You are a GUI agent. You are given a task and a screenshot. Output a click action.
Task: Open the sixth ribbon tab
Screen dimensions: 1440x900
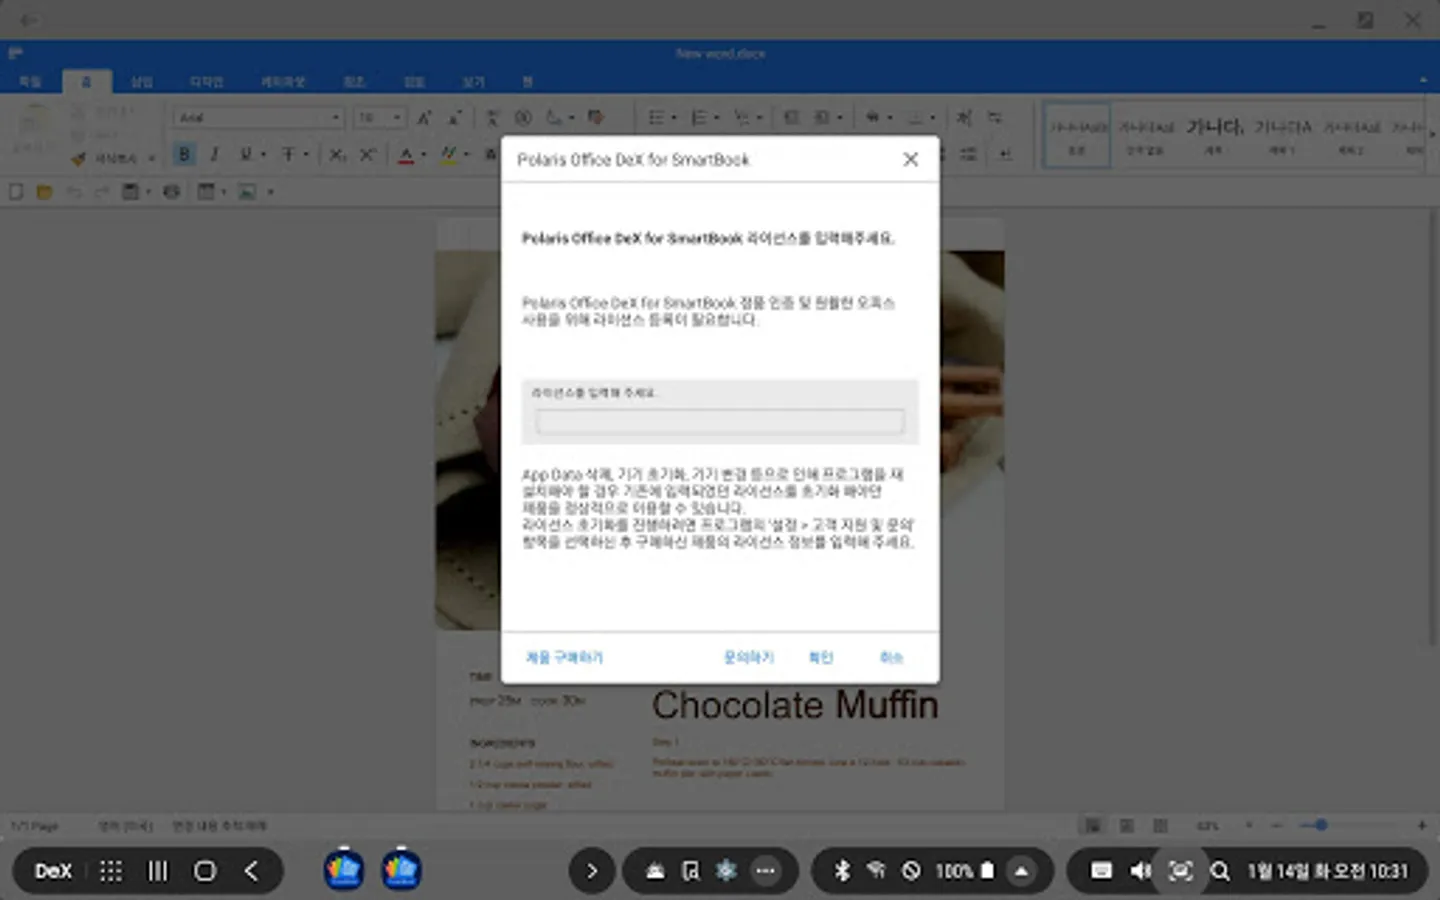click(354, 82)
